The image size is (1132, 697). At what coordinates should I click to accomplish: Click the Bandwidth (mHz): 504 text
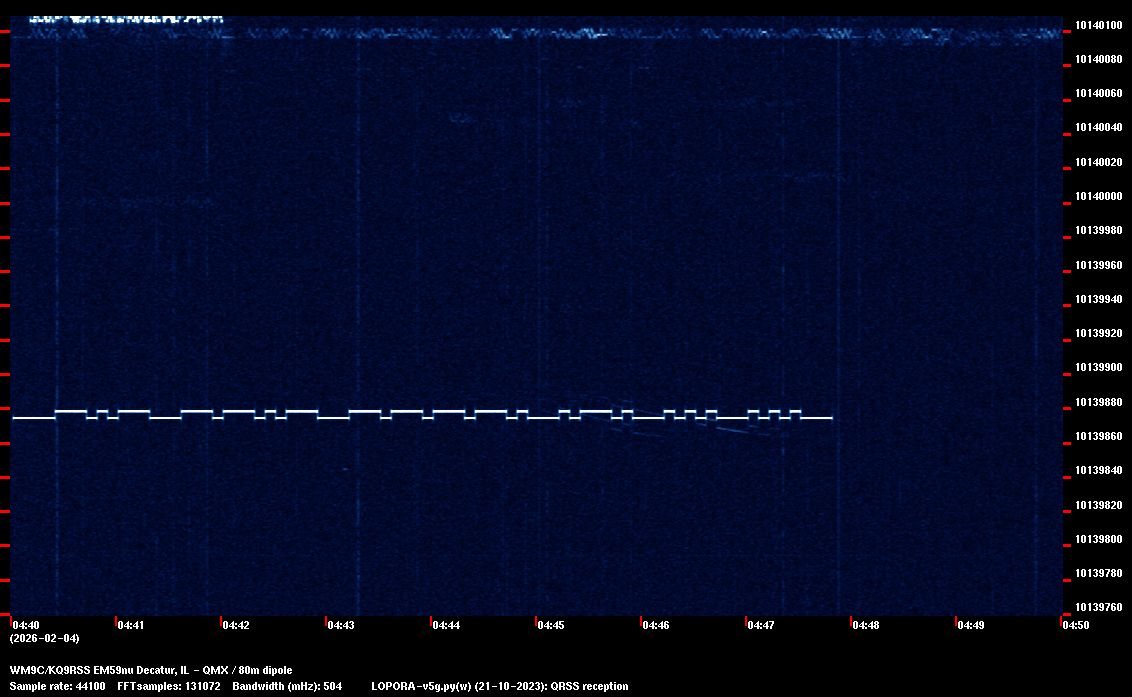tap(287, 686)
